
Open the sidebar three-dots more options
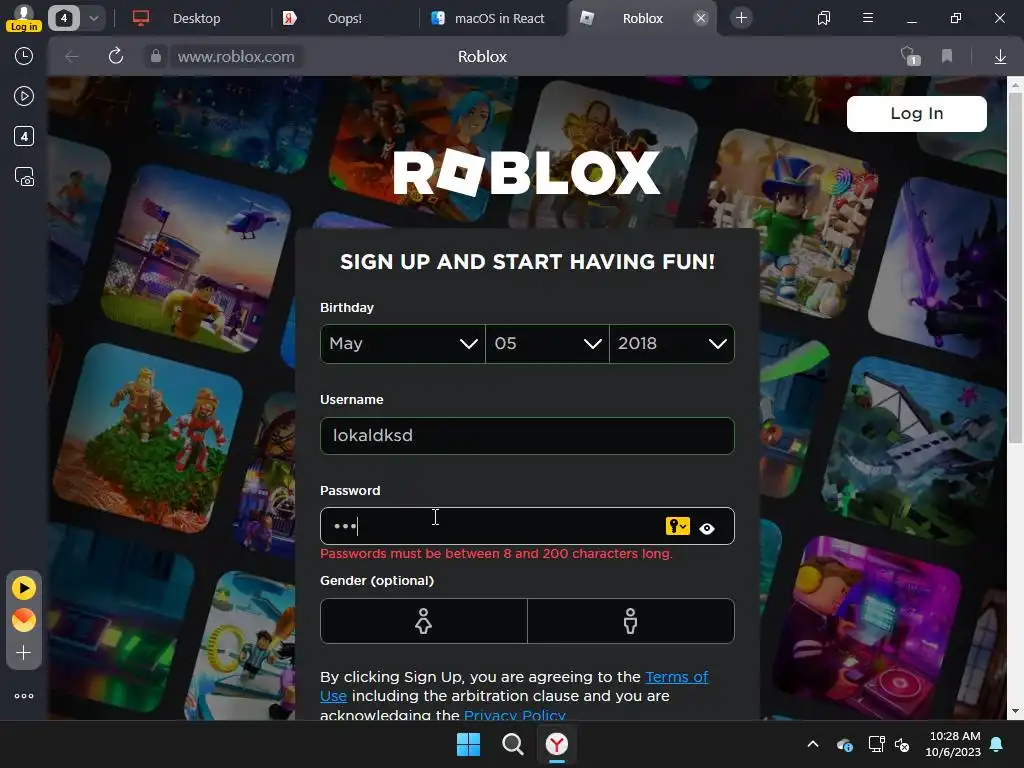pyautogui.click(x=24, y=696)
